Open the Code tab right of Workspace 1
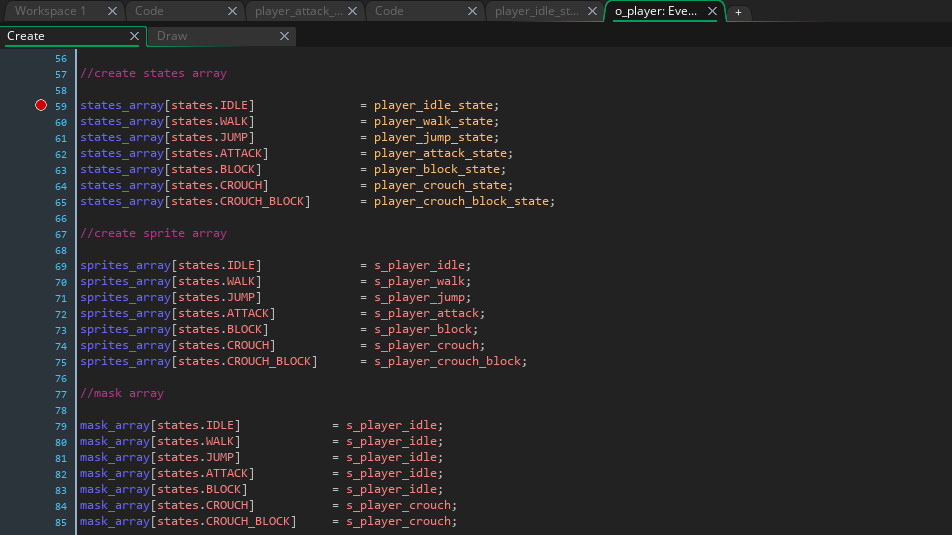Screen dimensions: 952x535 149,11
